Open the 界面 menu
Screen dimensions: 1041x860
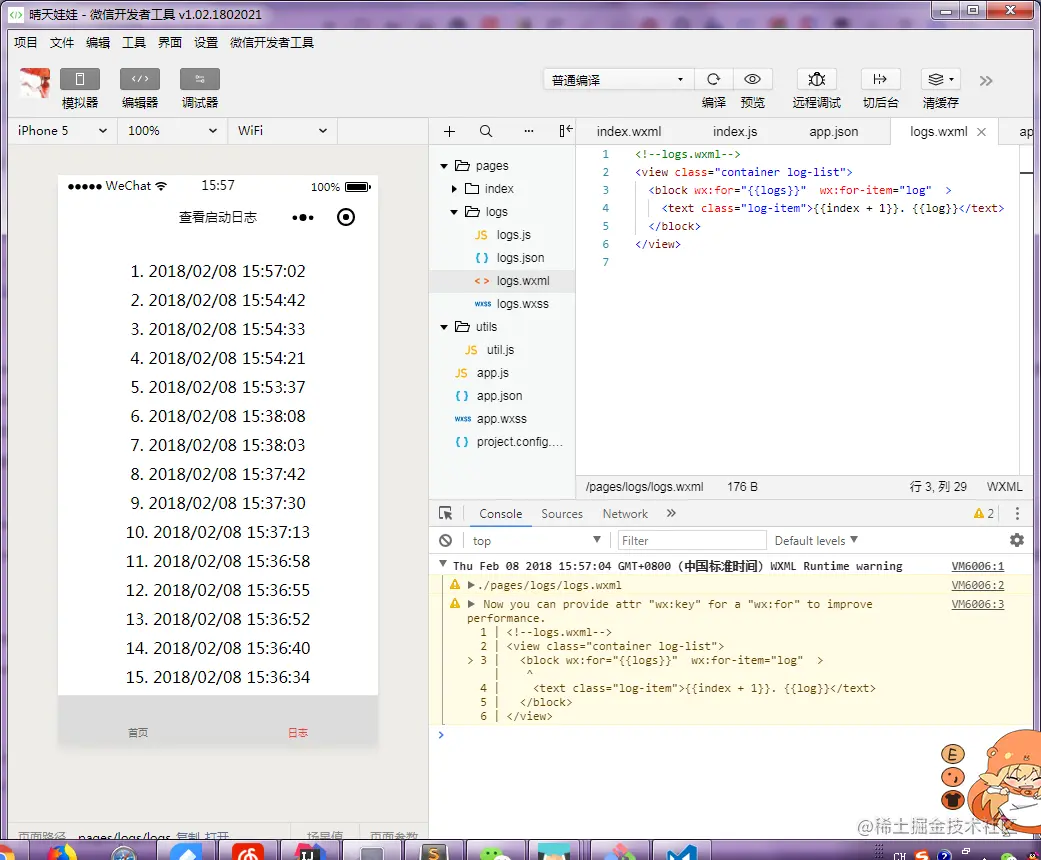click(x=170, y=43)
